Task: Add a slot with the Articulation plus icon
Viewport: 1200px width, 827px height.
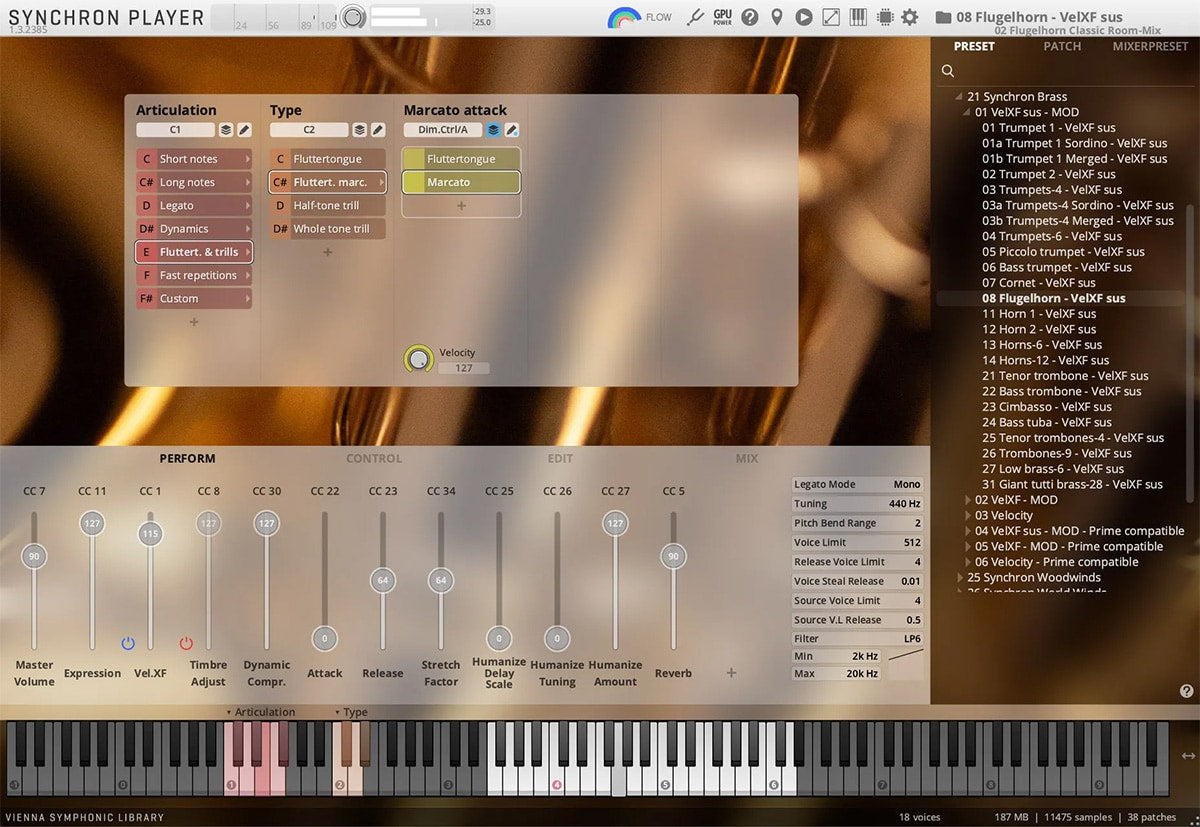Action: (x=194, y=322)
